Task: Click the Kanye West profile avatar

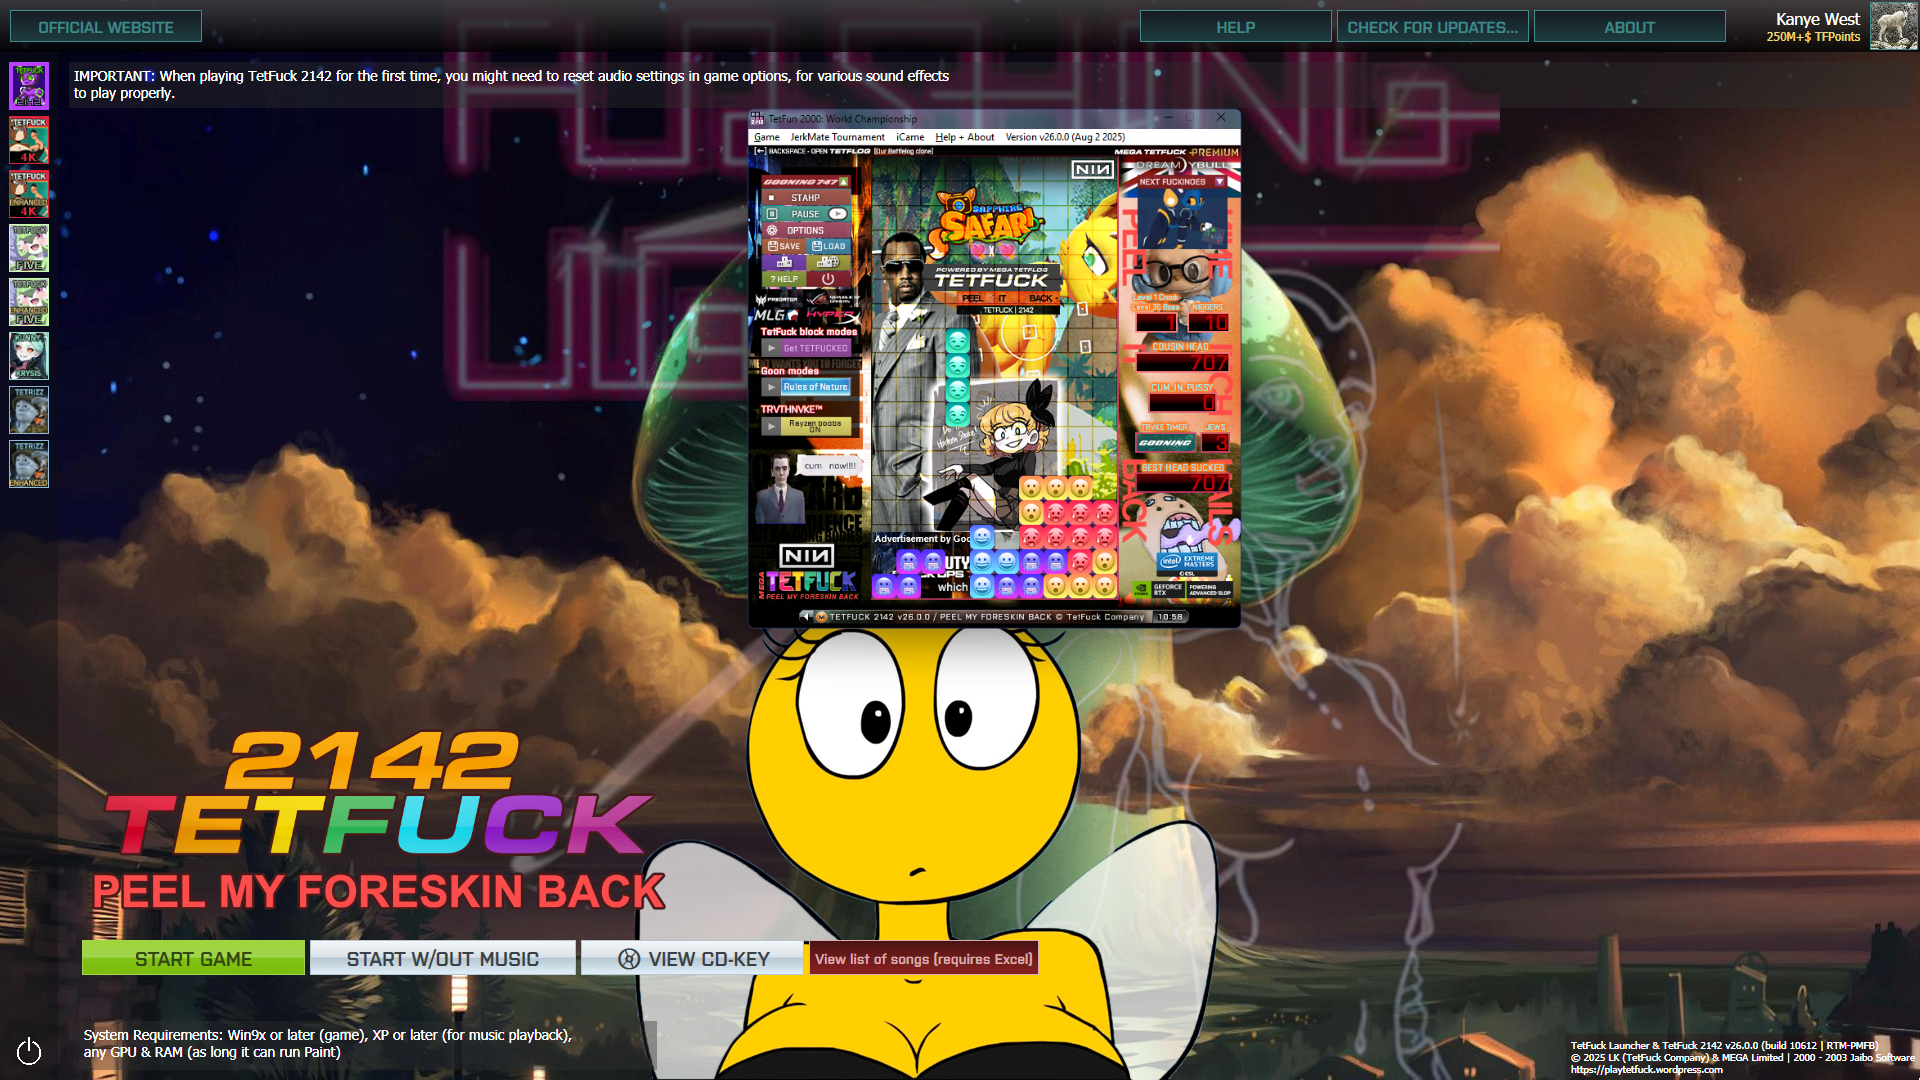Action: [x=1893, y=27]
